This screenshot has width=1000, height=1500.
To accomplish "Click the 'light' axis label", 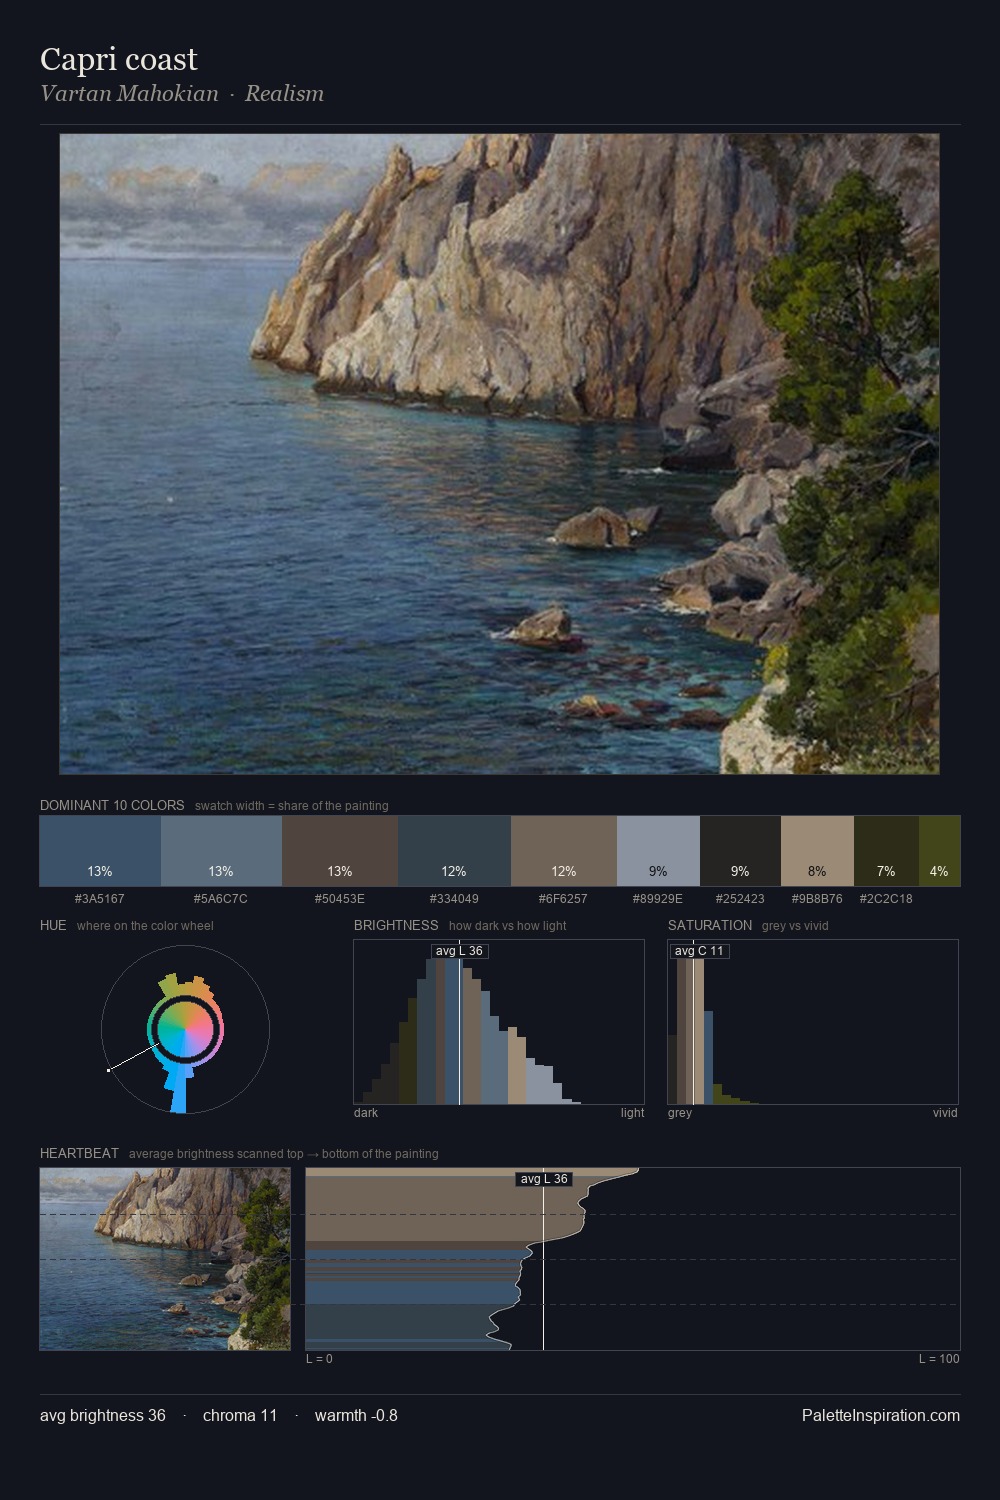I will pos(632,1113).
